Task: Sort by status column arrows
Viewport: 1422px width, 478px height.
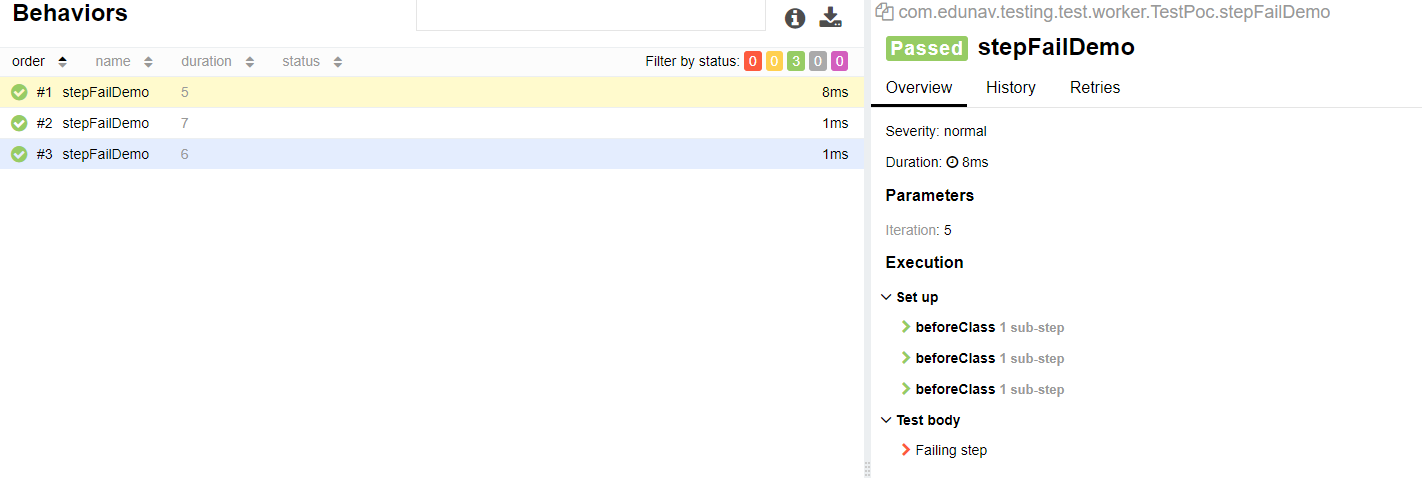Action: pos(338,62)
